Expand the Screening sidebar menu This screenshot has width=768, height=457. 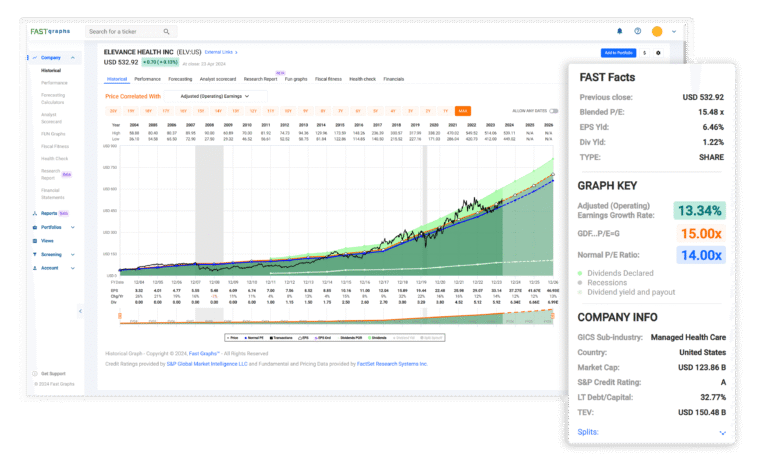[73, 255]
